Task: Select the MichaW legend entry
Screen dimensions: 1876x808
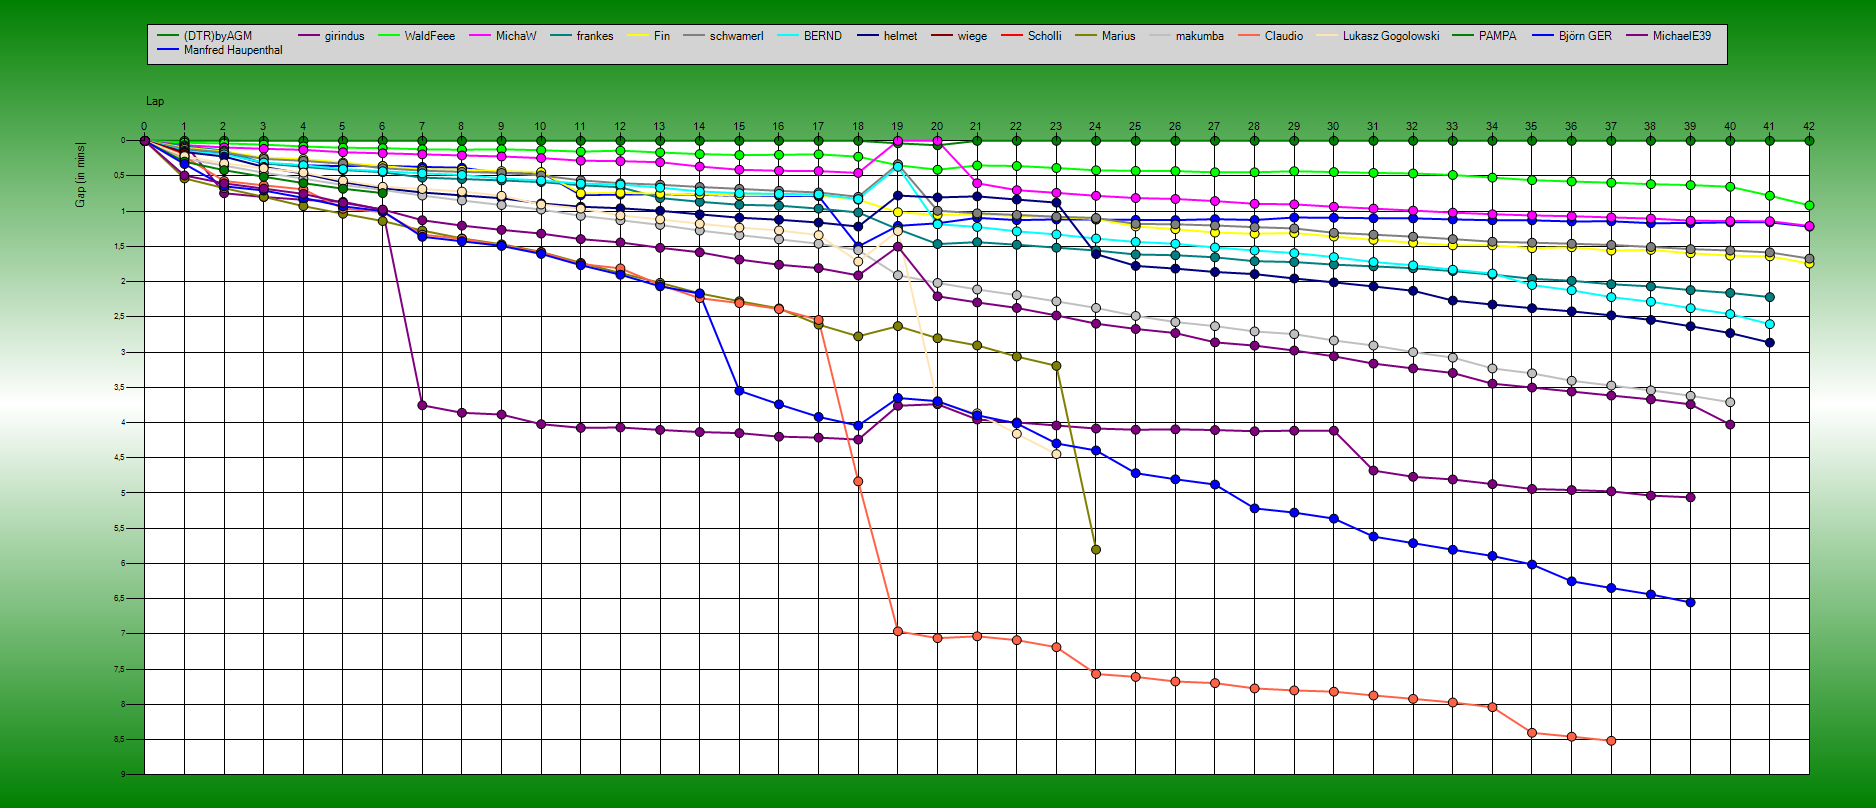Action: pos(503,36)
